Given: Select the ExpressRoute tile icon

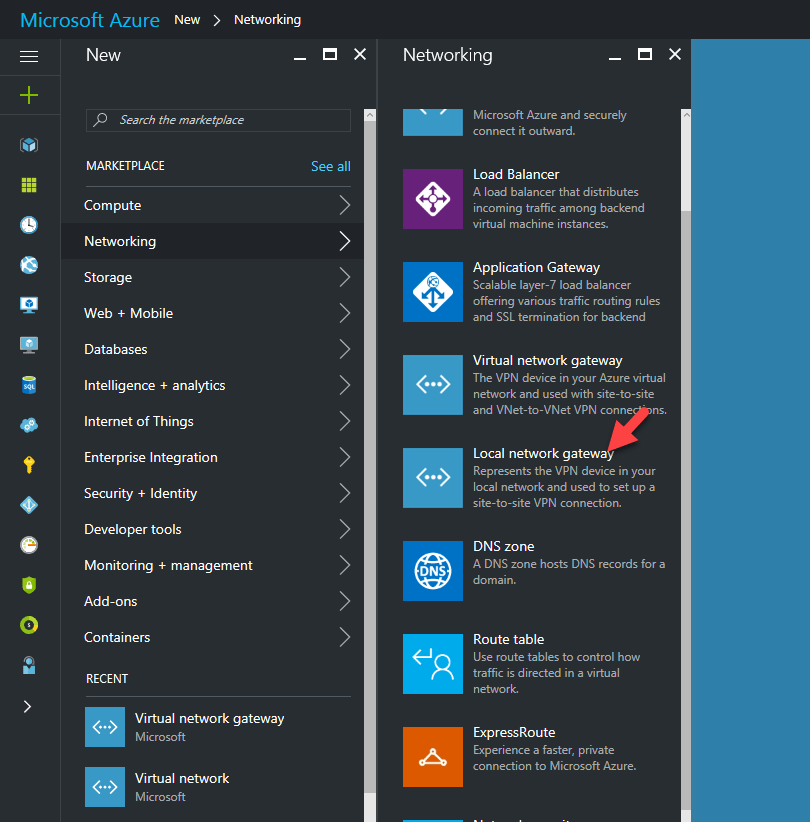Looking at the screenshot, I should tap(433, 757).
